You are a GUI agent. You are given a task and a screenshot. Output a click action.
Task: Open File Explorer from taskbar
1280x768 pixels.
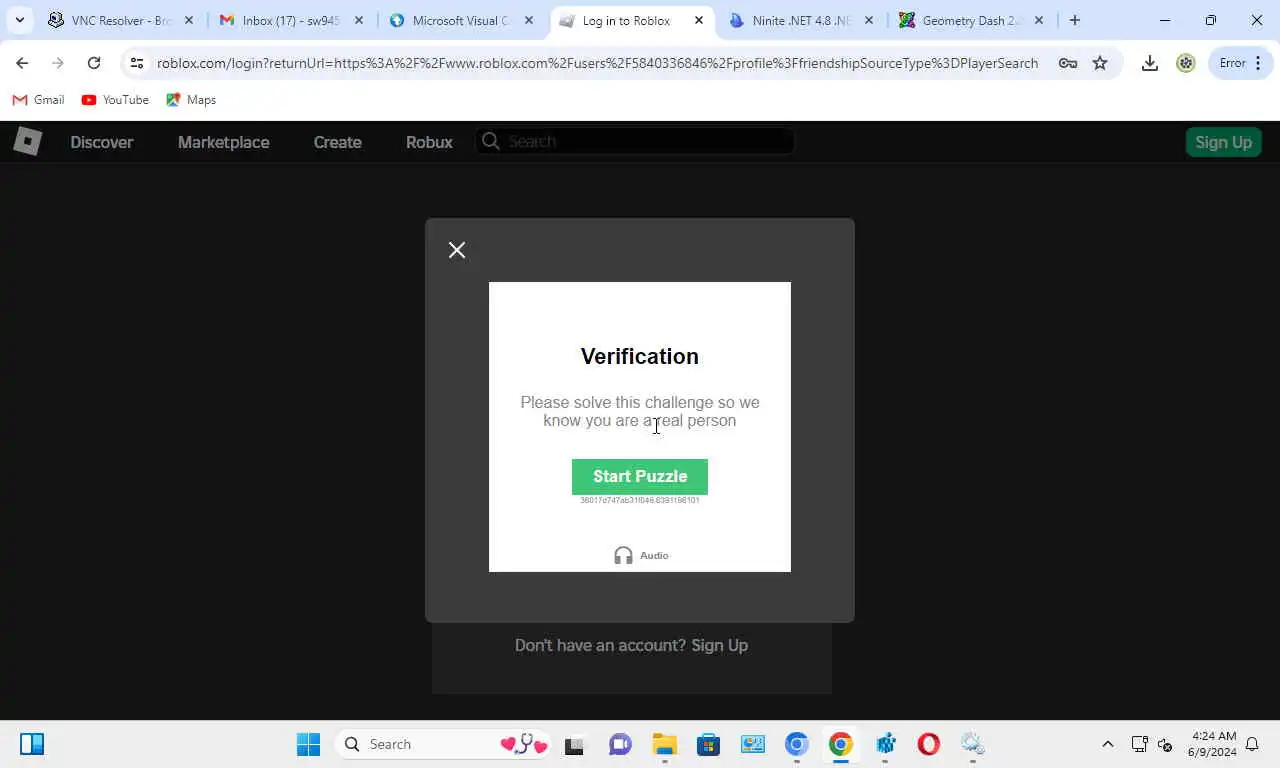pyautogui.click(x=664, y=744)
